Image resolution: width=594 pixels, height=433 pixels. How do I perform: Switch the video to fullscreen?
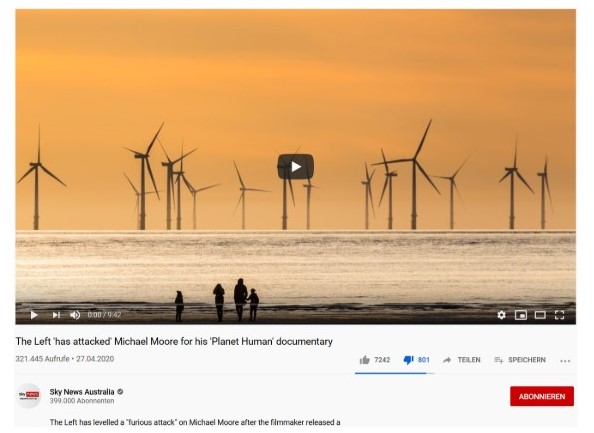[x=560, y=315]
